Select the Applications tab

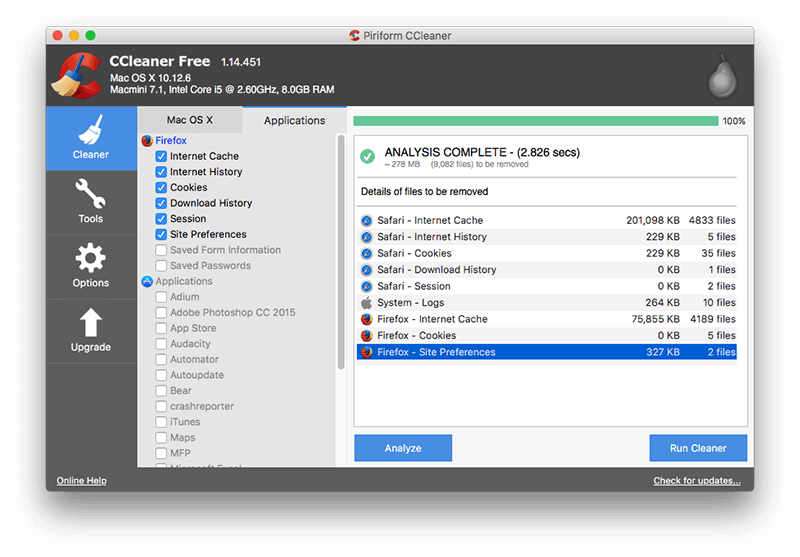(x=294, y=120)
